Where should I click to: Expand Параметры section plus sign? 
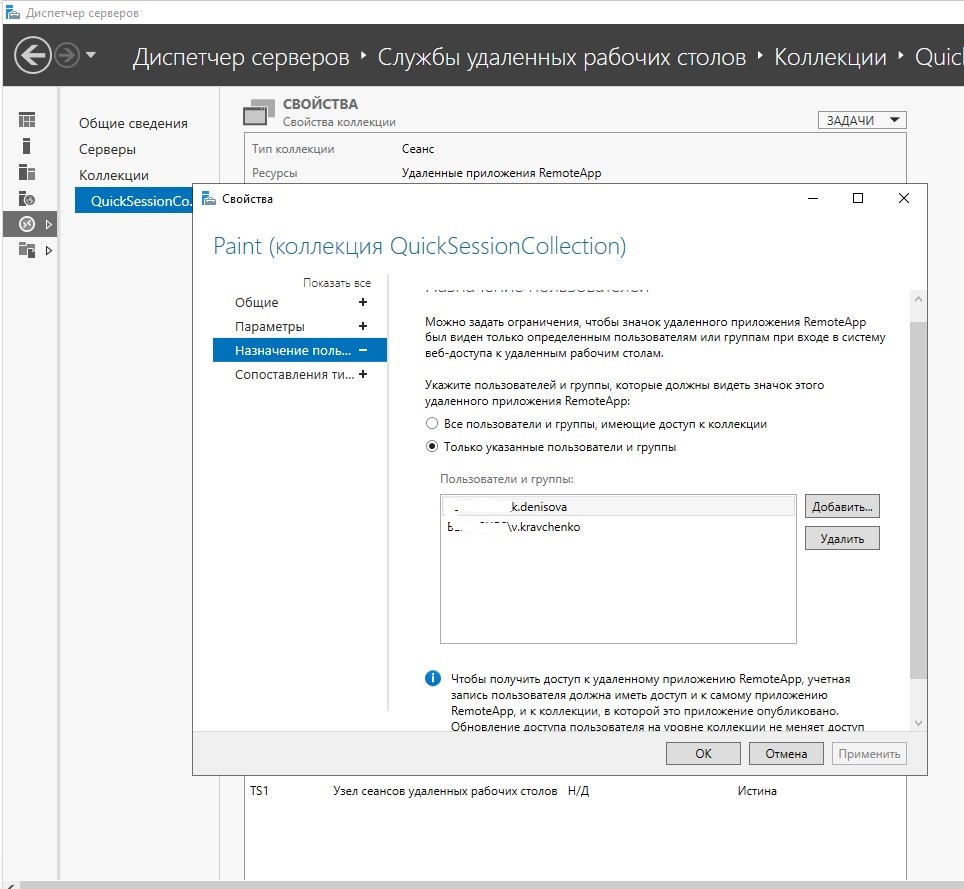click(x=363, y=326)
